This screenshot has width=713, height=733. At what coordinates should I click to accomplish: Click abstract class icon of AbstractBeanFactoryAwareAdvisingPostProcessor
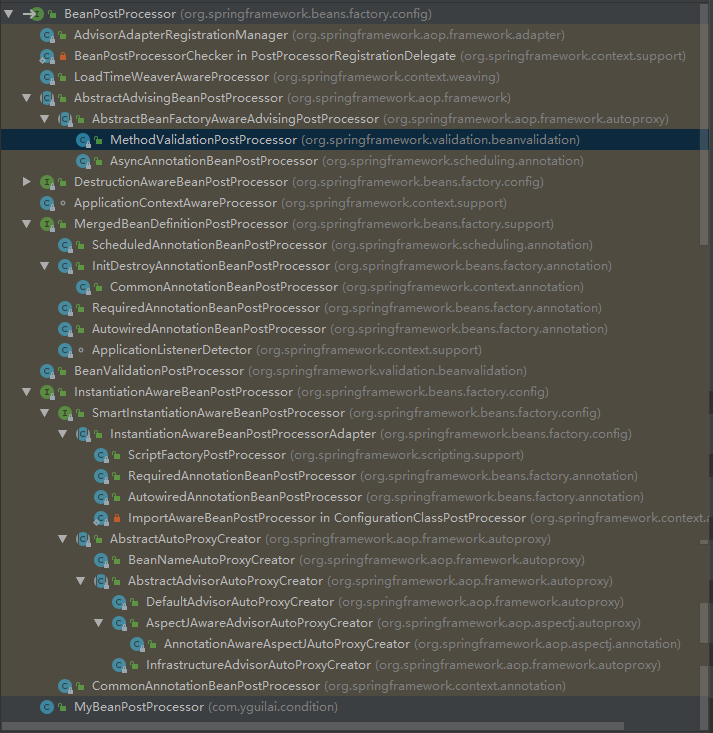tap(65, 119)
